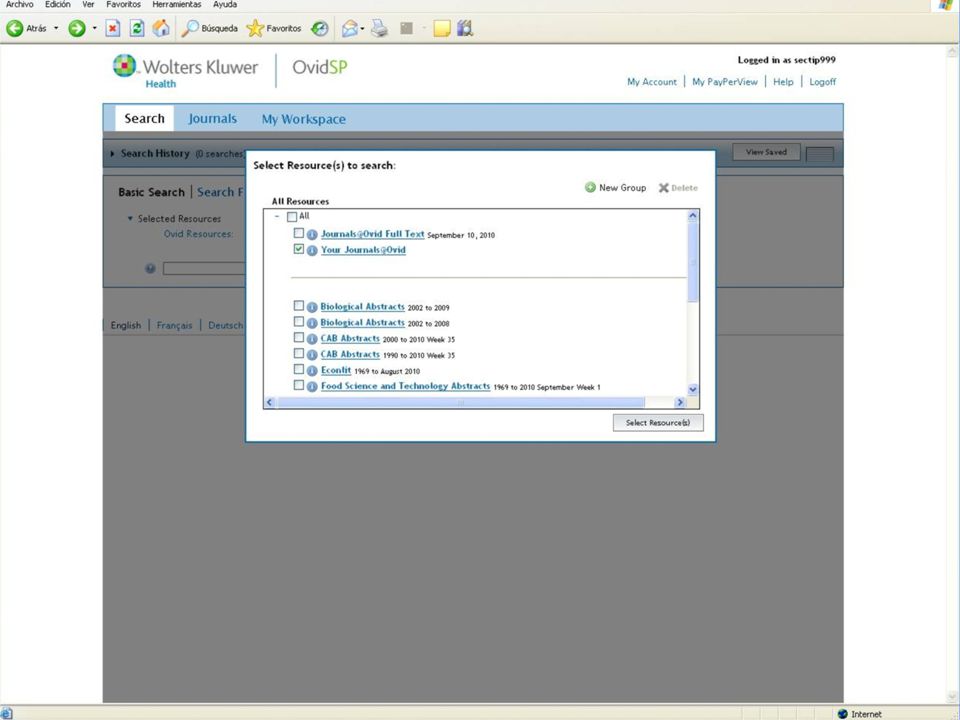Open the Edición menu

click(x=58, y=4)
